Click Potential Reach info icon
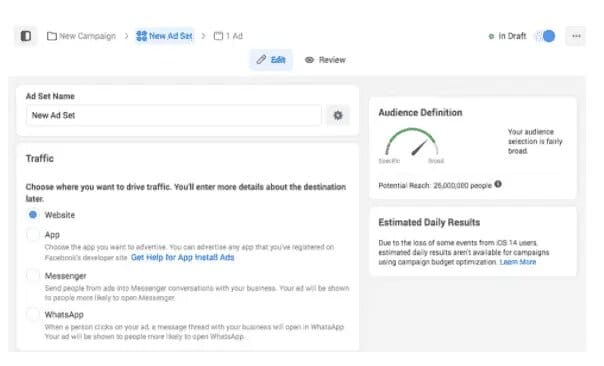 pos(498,184)
